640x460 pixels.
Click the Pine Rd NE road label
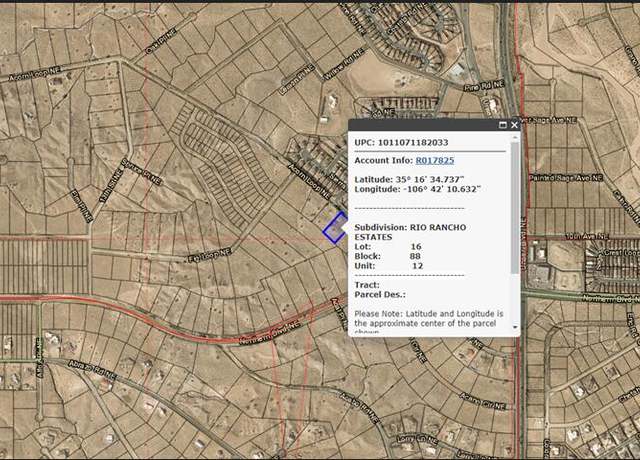[x=484, y=86]
